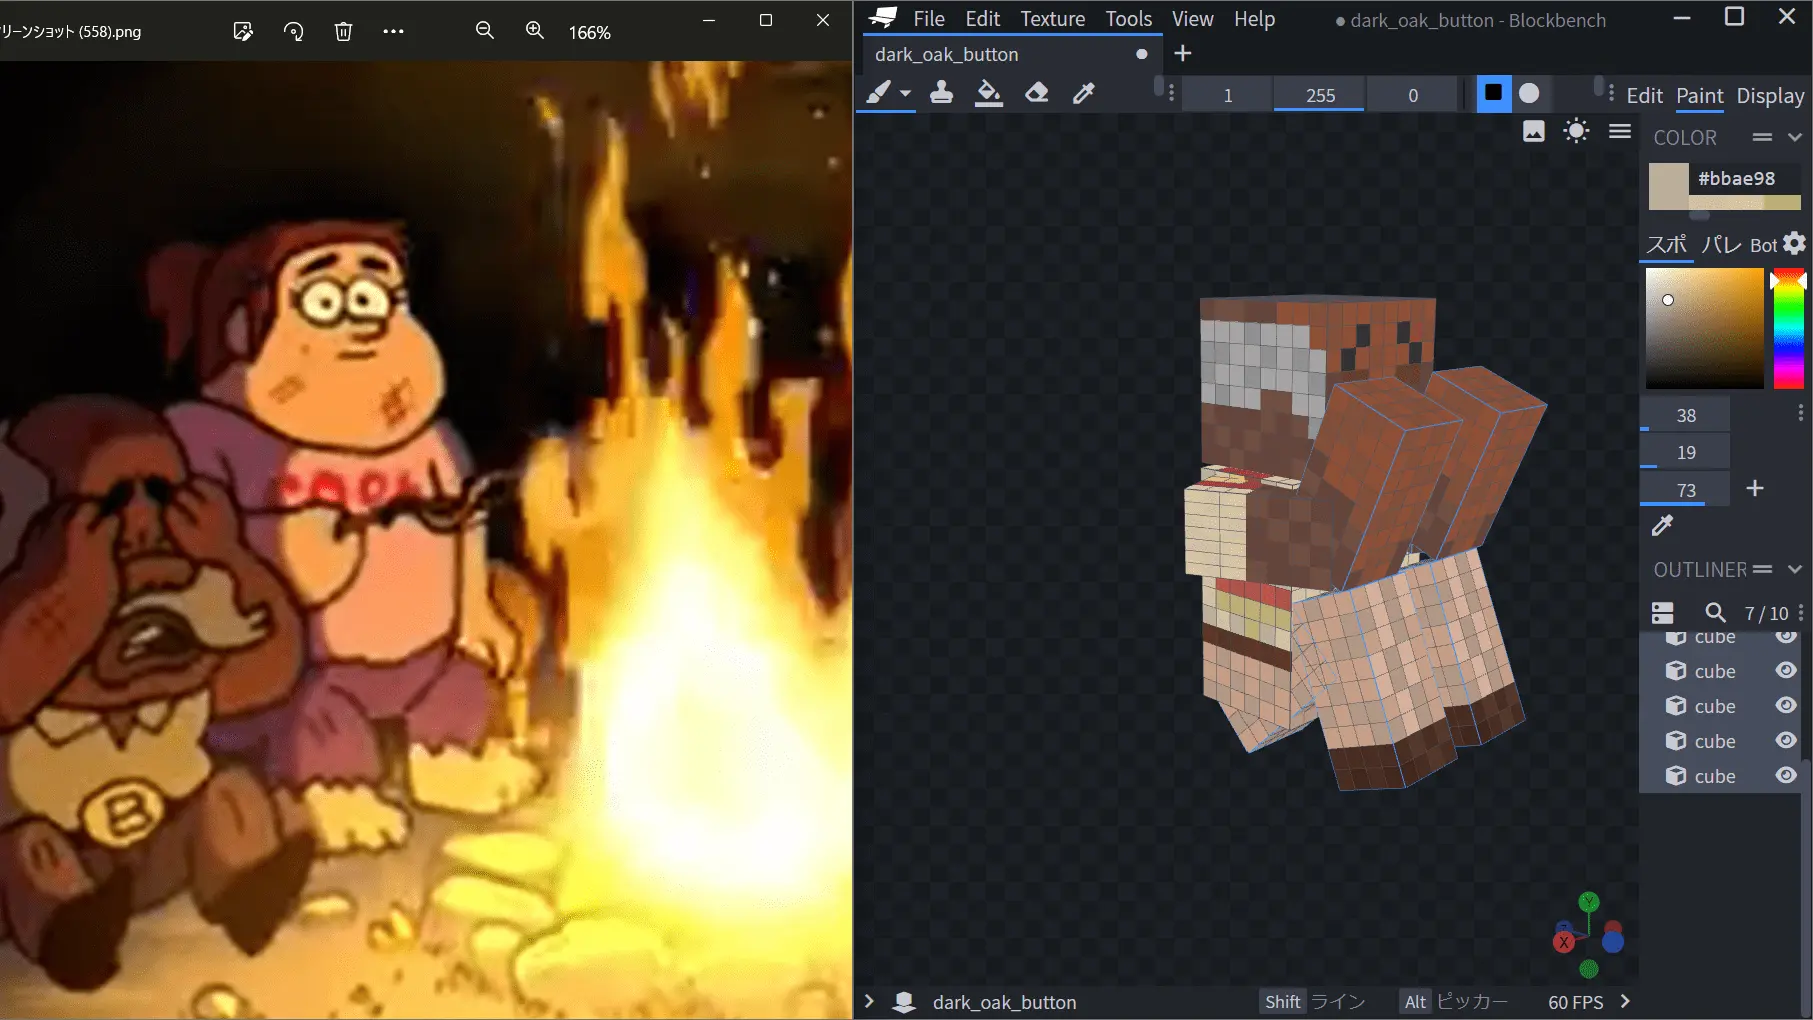1813x1020 pixels.
Task: Open the brush tool dropdown arrow
Action: 905,93
